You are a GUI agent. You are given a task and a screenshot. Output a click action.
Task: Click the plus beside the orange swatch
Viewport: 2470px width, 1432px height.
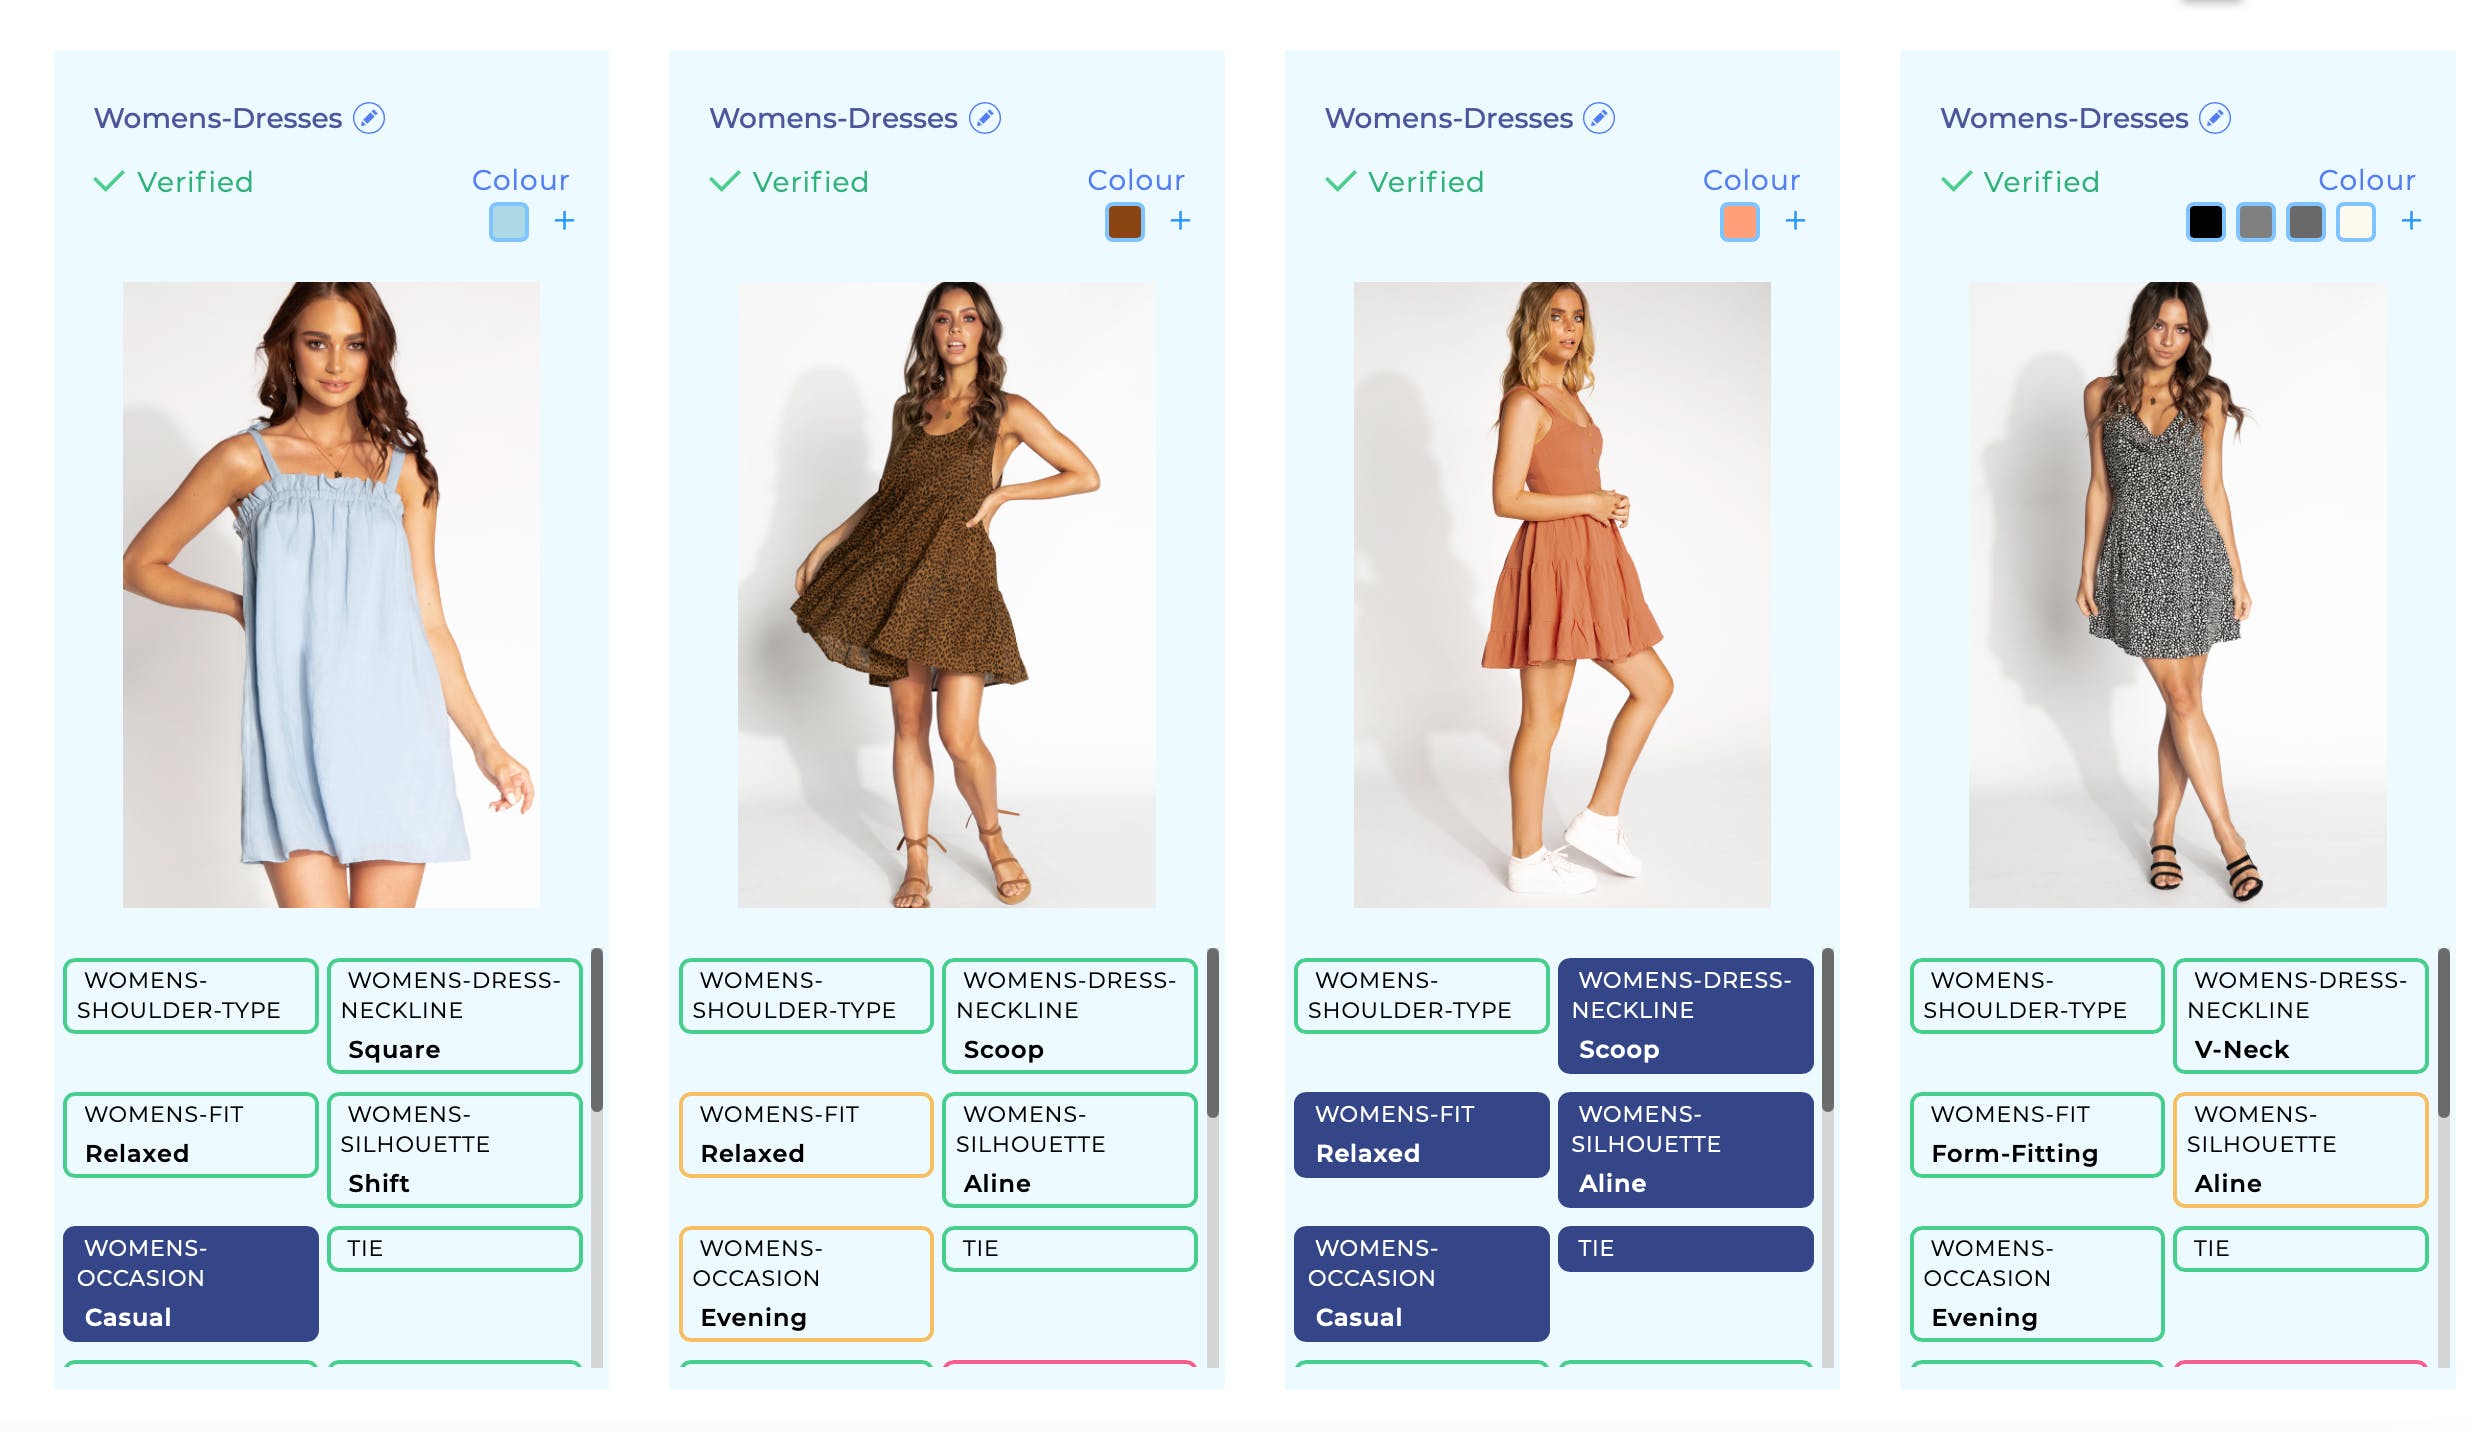coord(1795,220)
